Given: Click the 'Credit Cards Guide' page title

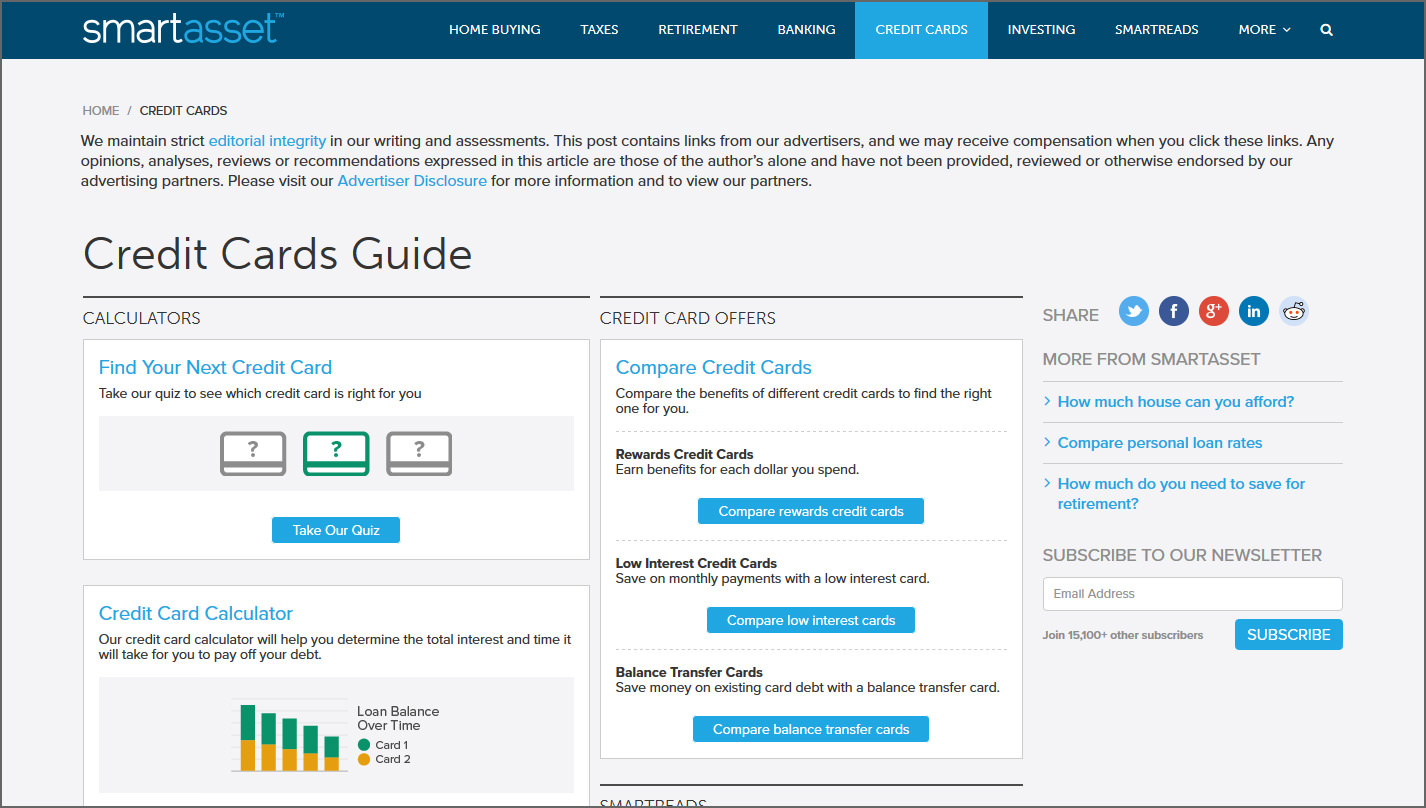Looking at the screenshot, I should click(x=277, y=254).
